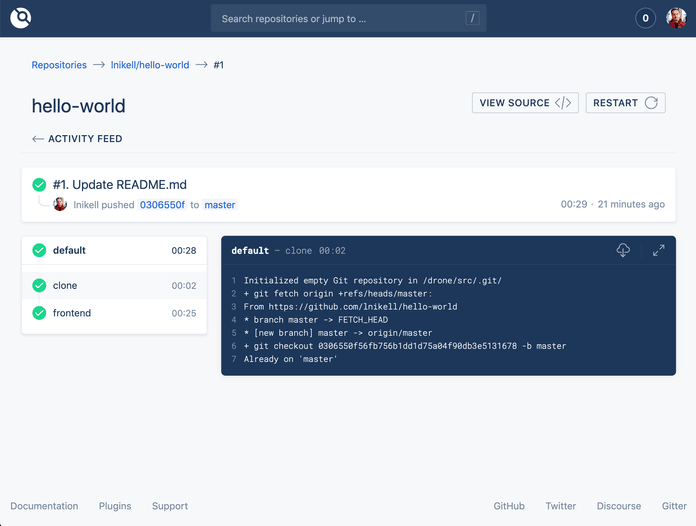Expand the log output to fullscreen
Viewport: 696px width, 526px height.
658,250
